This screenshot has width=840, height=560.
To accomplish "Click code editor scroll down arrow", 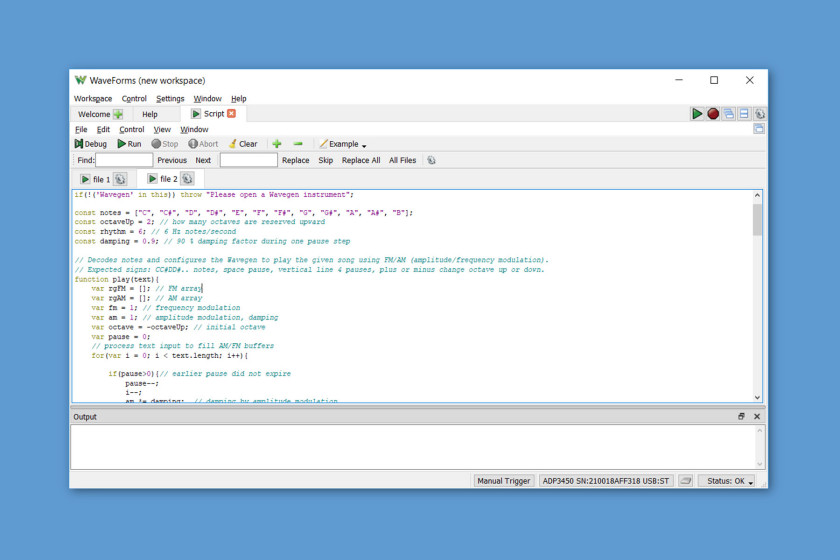I will [x=757, y=397].
